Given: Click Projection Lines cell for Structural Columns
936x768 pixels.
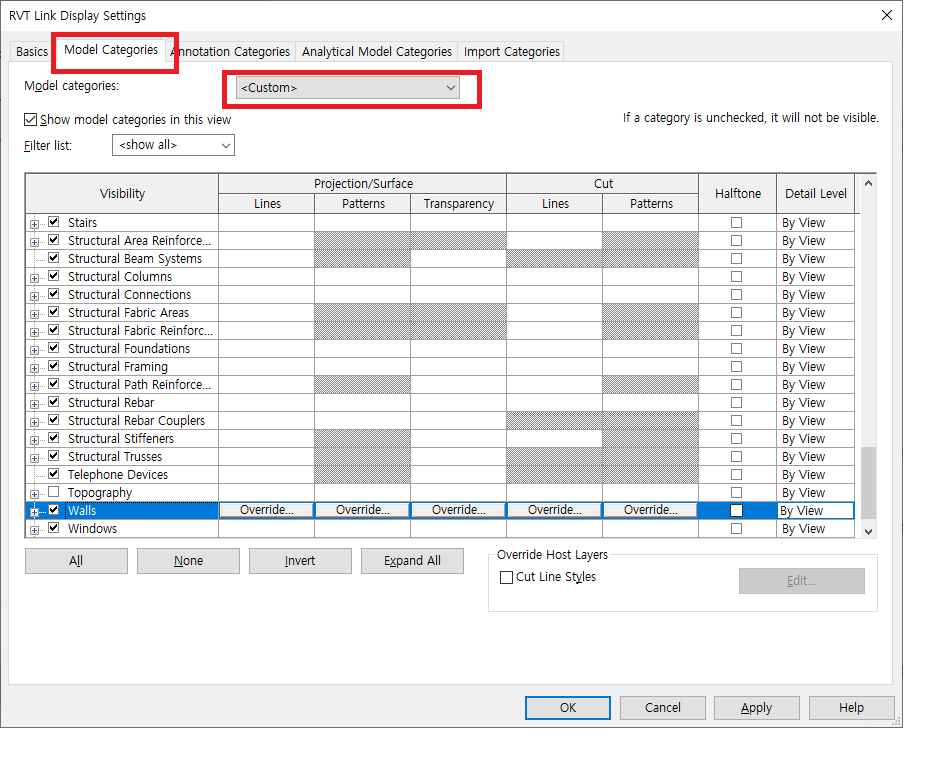Looking at the screenshot, I should point(266,277).
